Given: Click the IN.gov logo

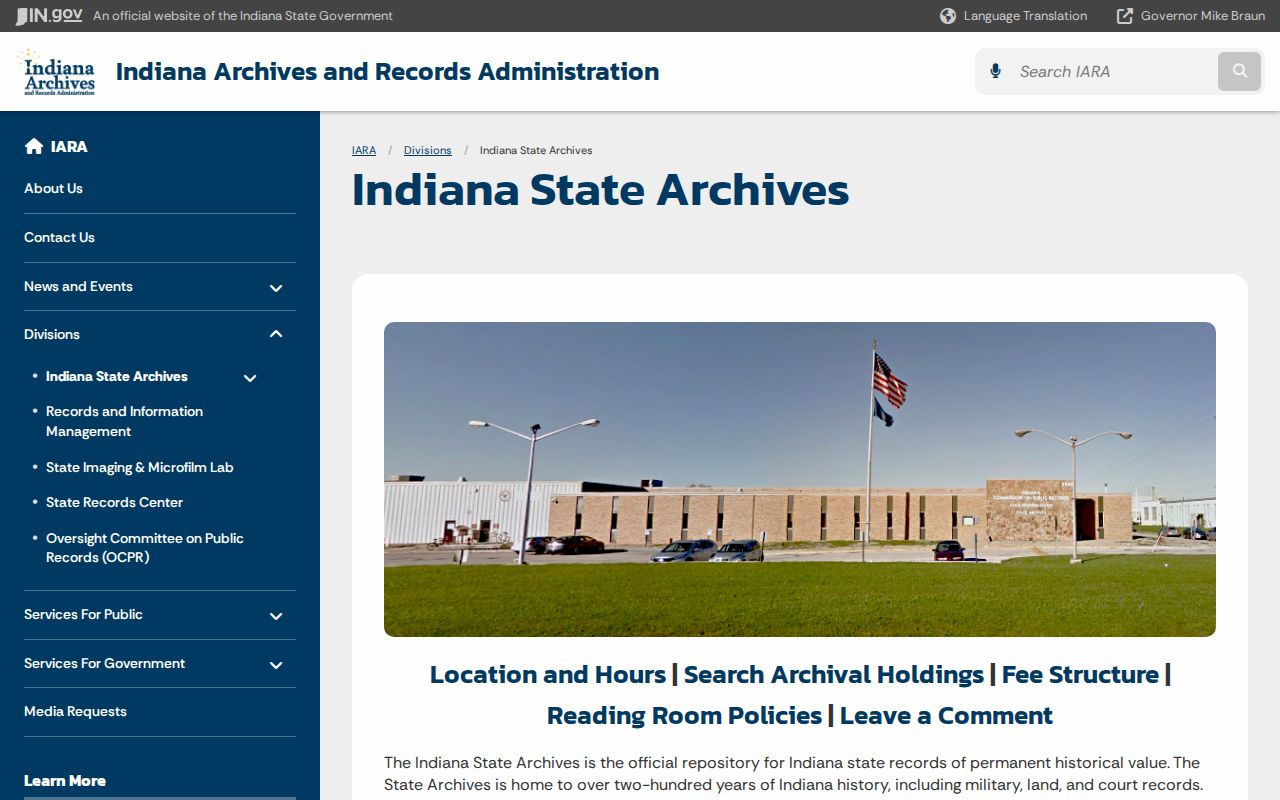Looking at the screenshot, I should pos(49,16).
